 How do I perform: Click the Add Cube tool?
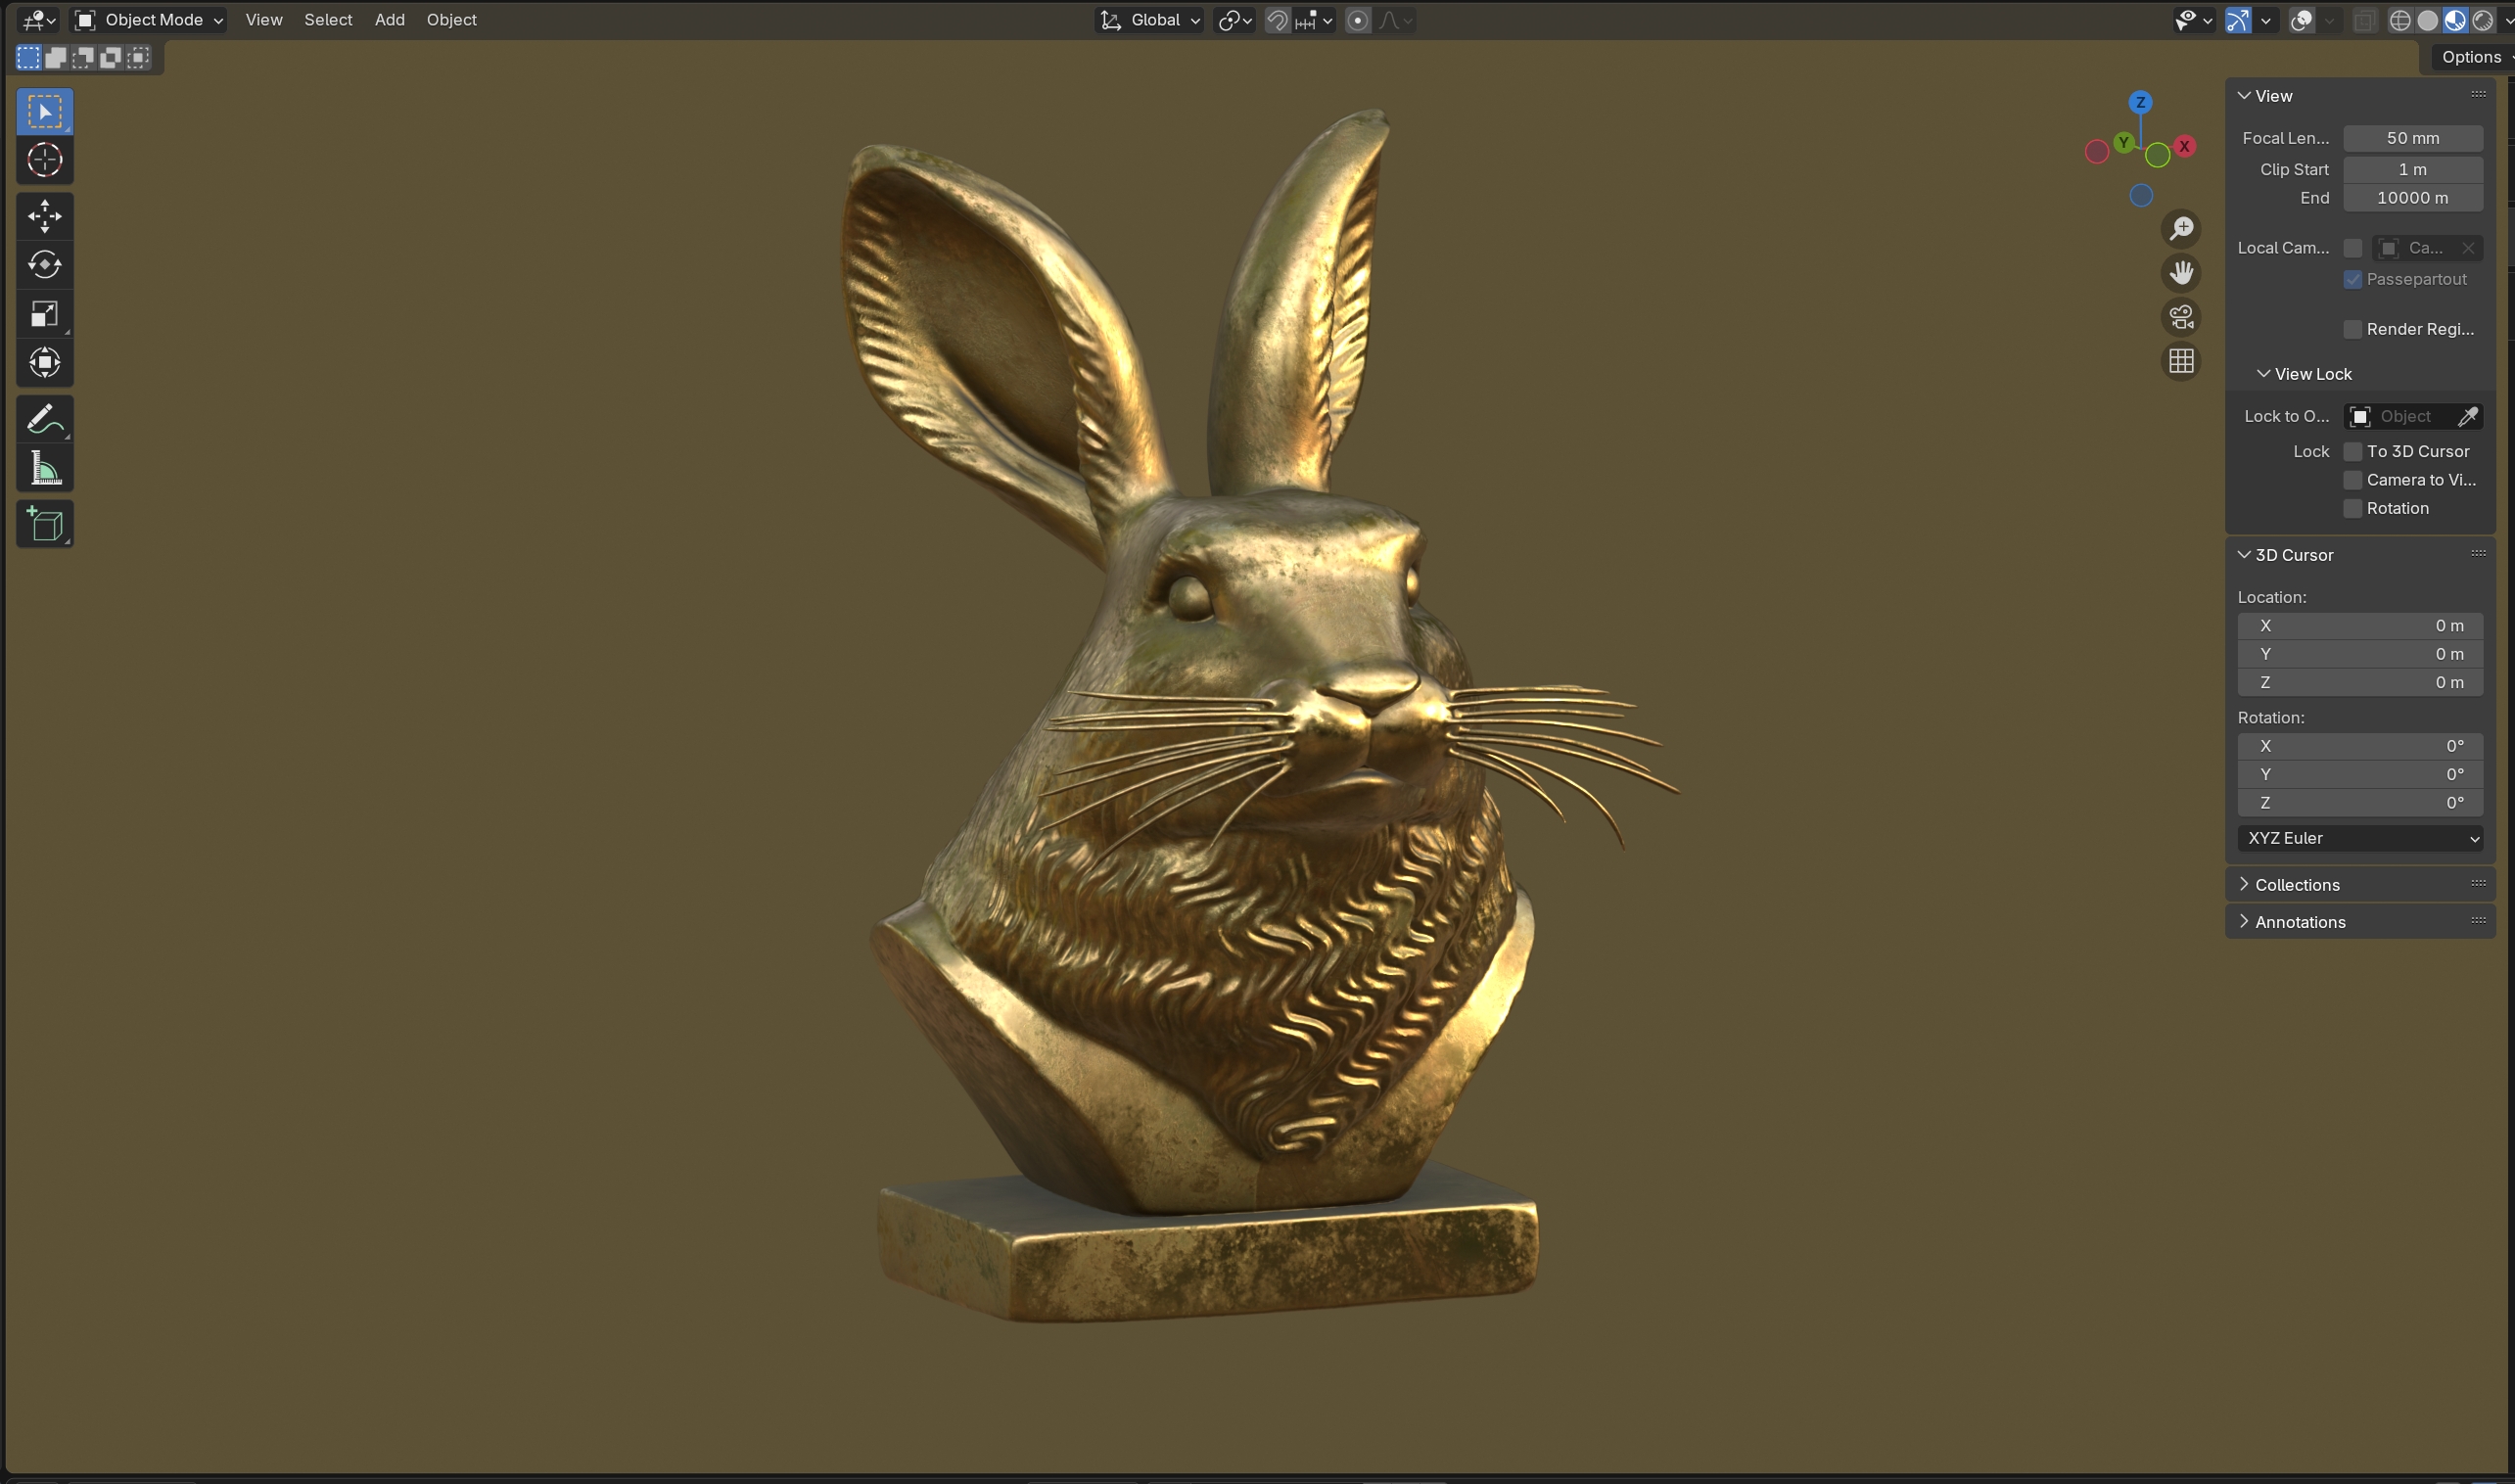[x=44, y=524]
